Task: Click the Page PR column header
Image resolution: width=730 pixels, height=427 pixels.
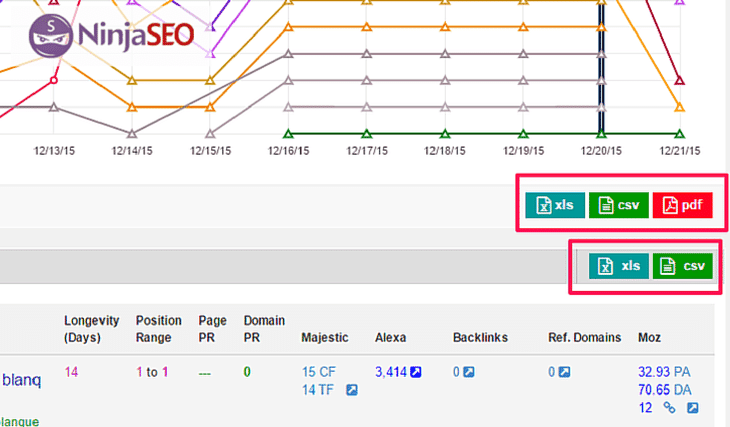Action: pyautogui.click(x=212, y=329)
